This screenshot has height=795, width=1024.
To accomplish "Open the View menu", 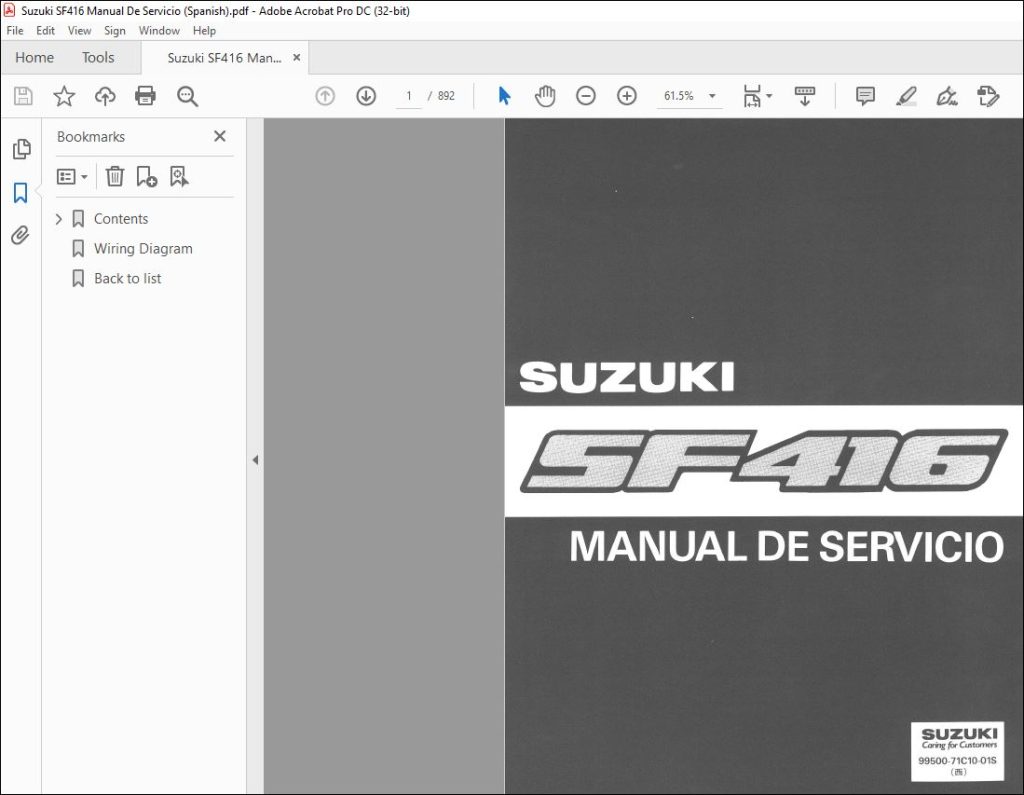I will click(80, 31).
